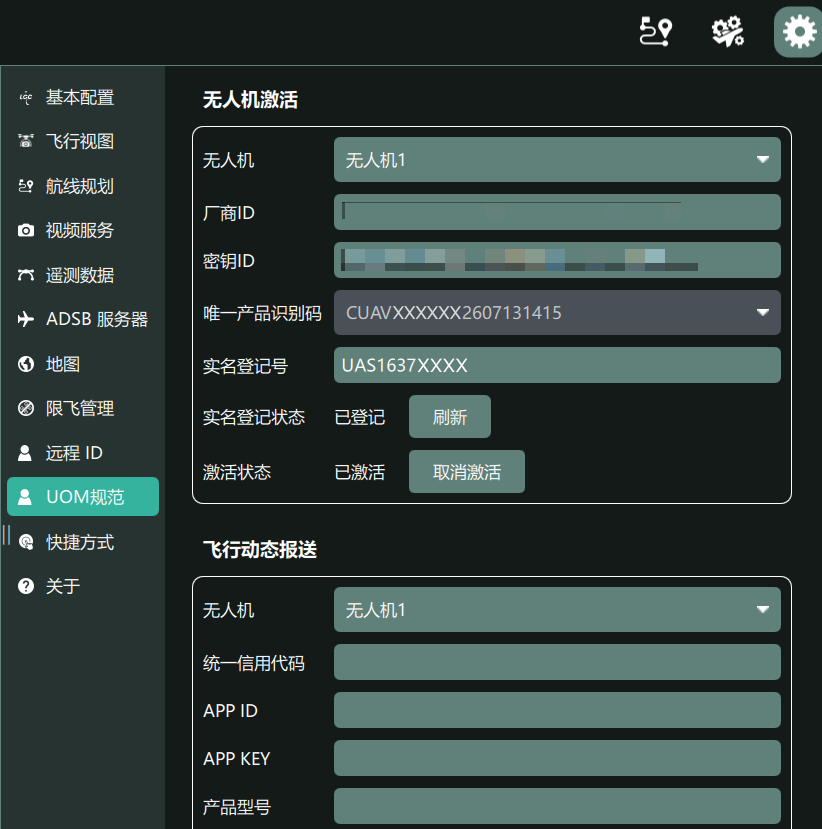Select 远程 ID in sidebar
Screen dimensions: 822x829
83,453
